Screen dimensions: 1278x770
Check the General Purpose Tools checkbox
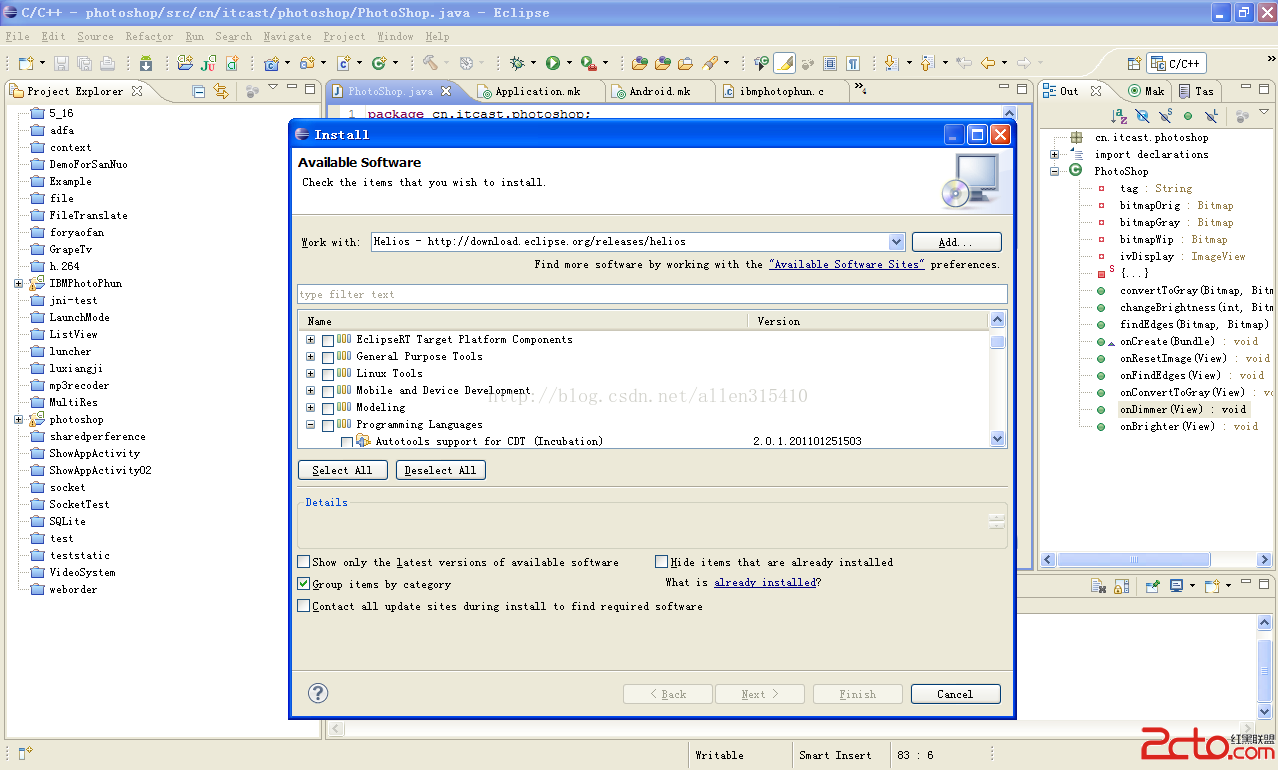click(x=328, y=357)
